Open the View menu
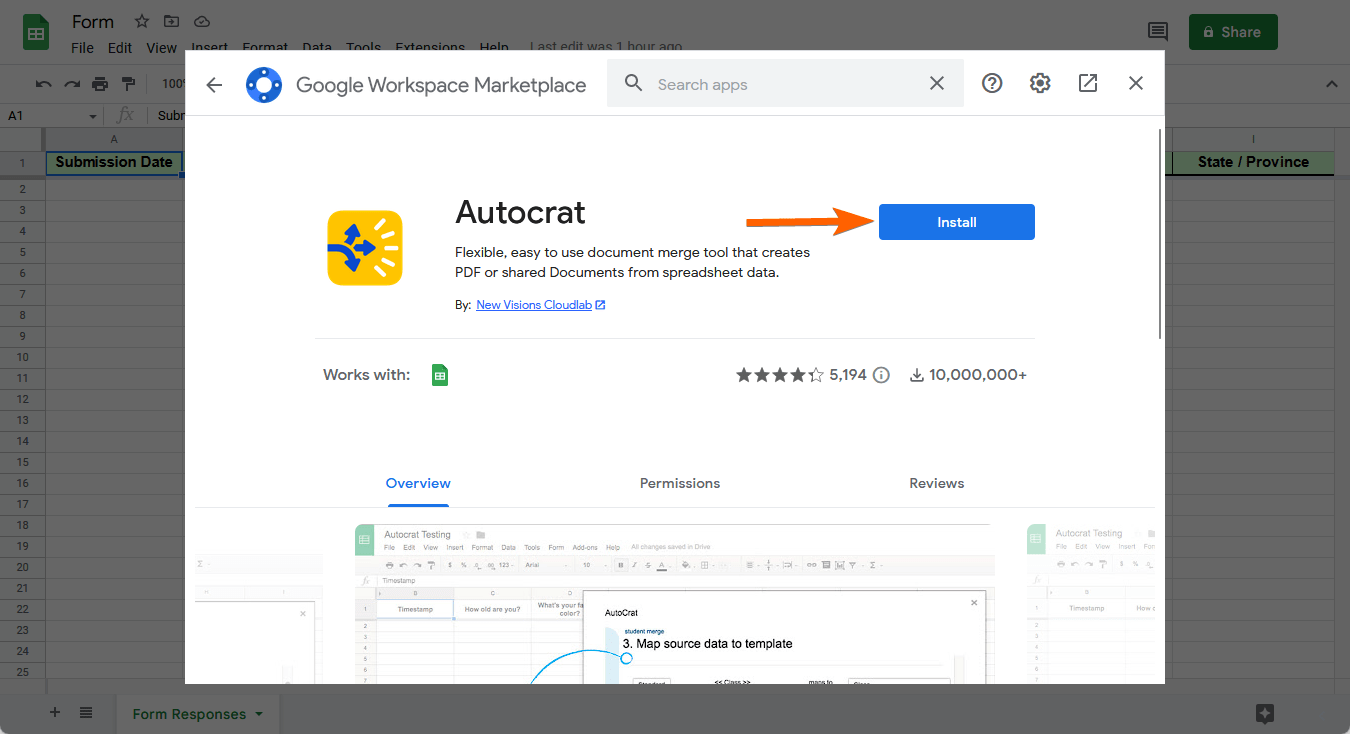This screenshot has height=734, width=1350. click(x=161, y=47)
